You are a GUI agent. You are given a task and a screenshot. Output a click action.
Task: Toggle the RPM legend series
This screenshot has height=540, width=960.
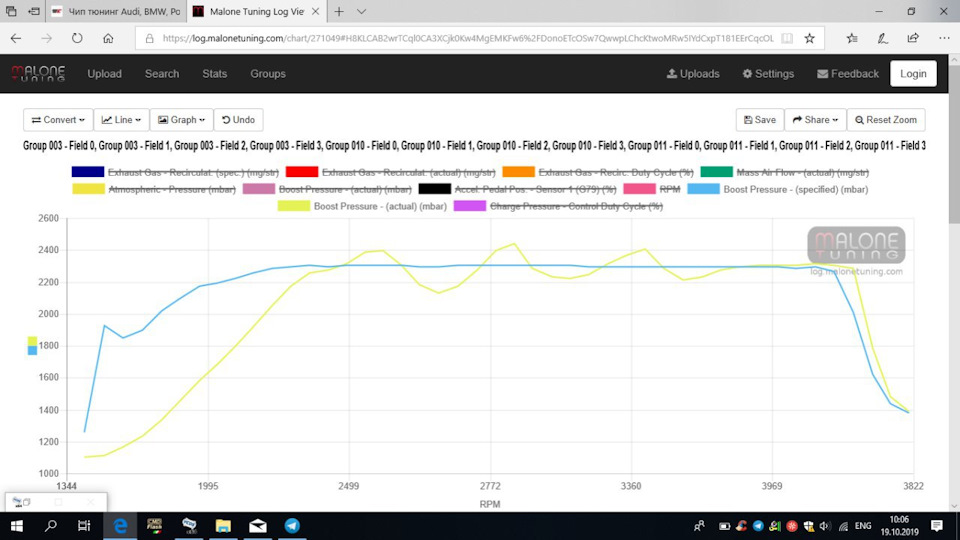click(651, 189)
